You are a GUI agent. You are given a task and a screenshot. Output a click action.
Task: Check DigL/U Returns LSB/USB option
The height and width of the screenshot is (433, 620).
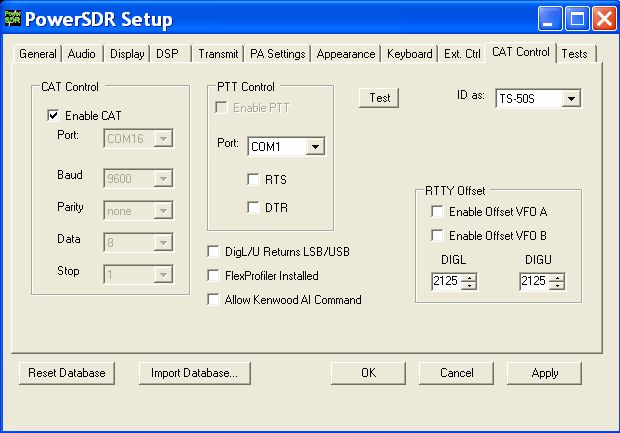(x=214, y=251)
